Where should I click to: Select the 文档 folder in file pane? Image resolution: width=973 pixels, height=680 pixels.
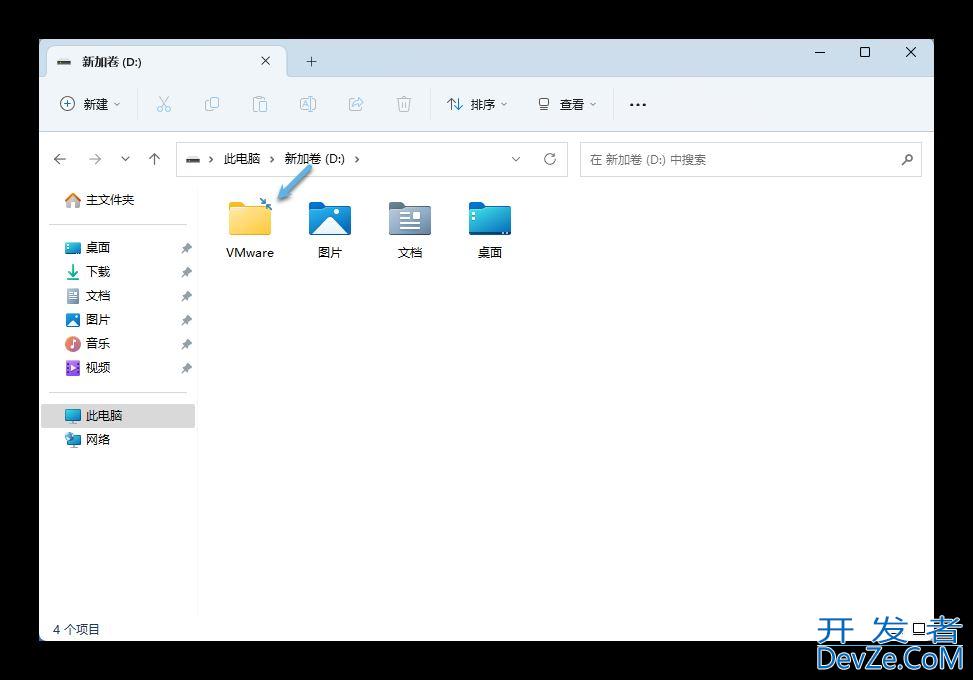tap(410, 230)
